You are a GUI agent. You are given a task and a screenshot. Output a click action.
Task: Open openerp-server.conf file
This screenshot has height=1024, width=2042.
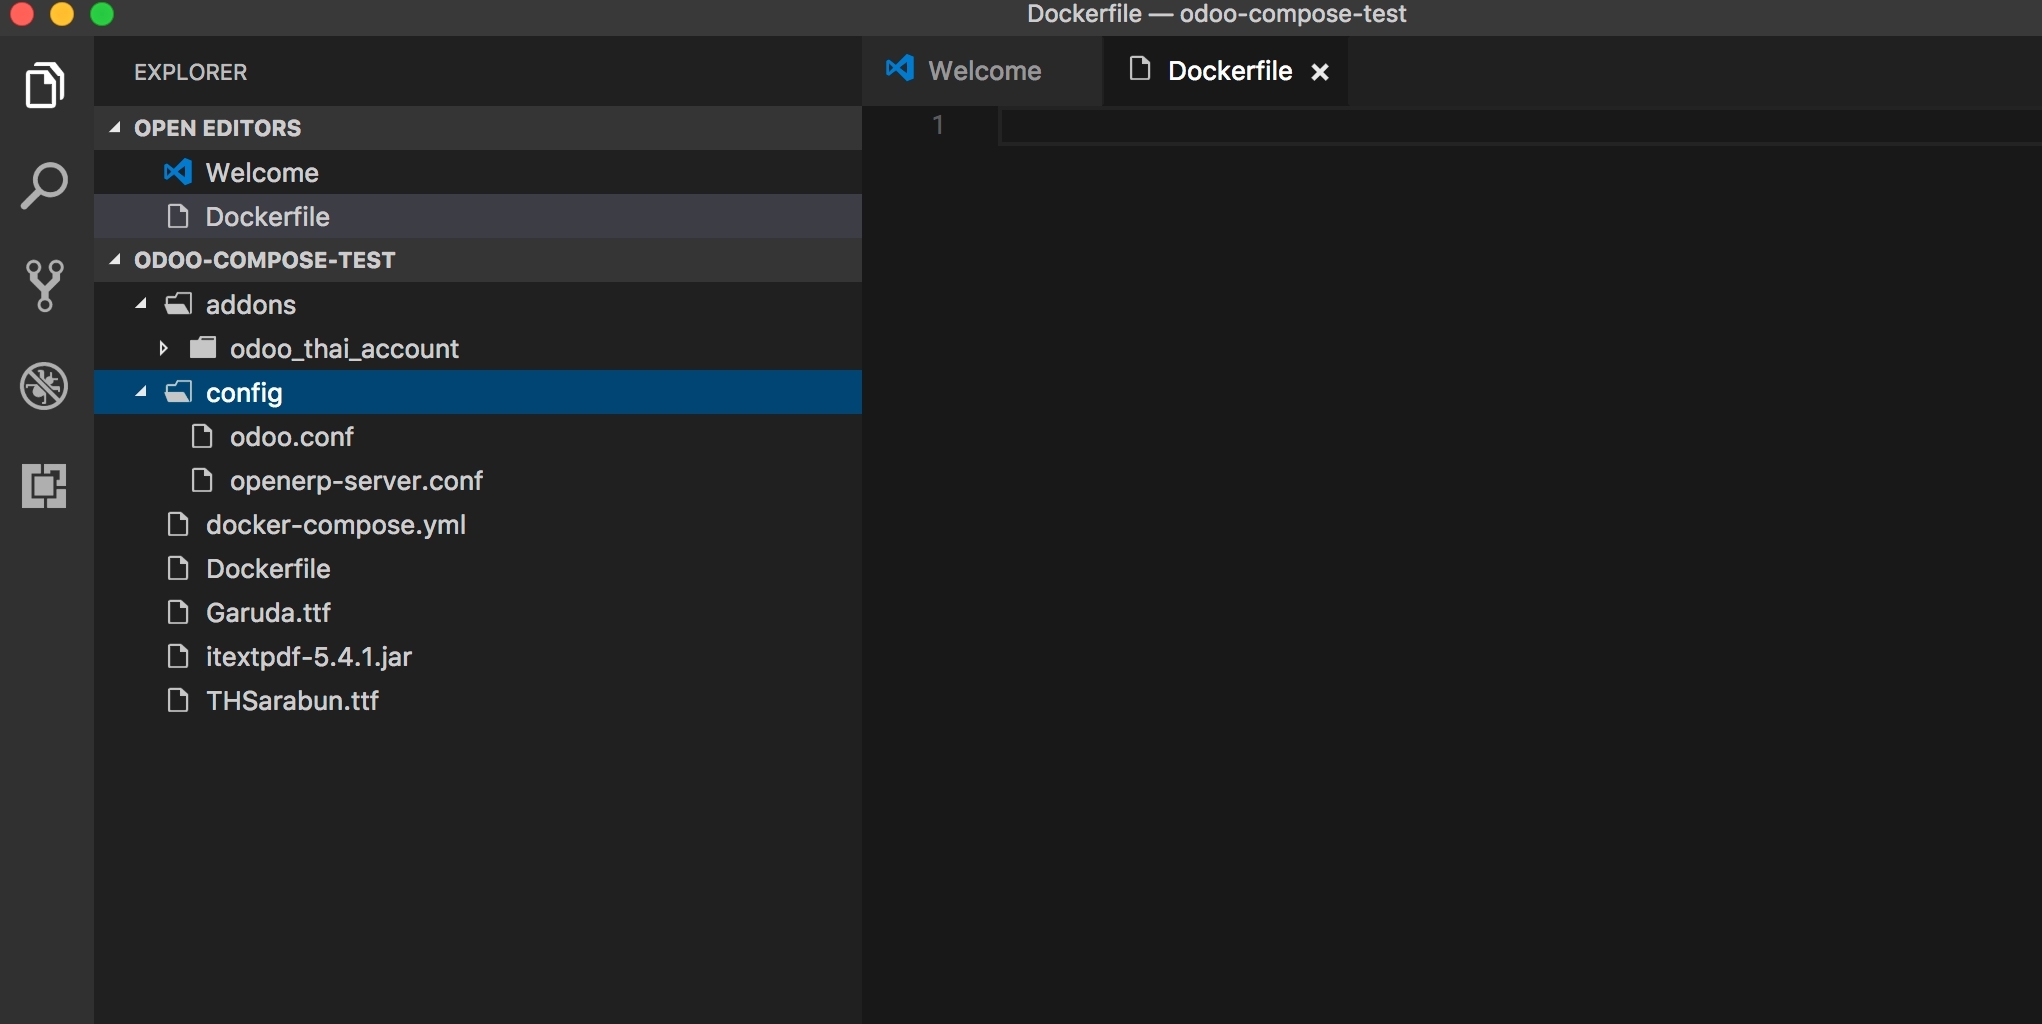pos(356,481)
